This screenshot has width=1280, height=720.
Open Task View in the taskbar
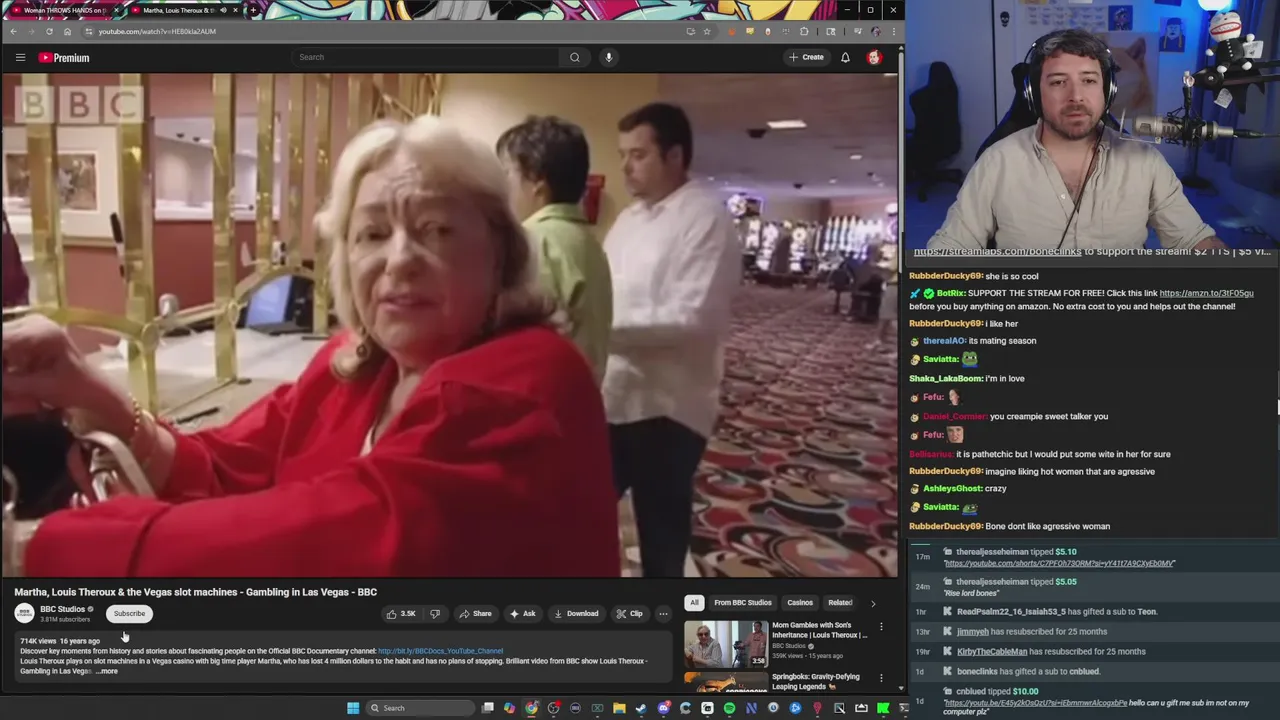[x=487, y=708]
